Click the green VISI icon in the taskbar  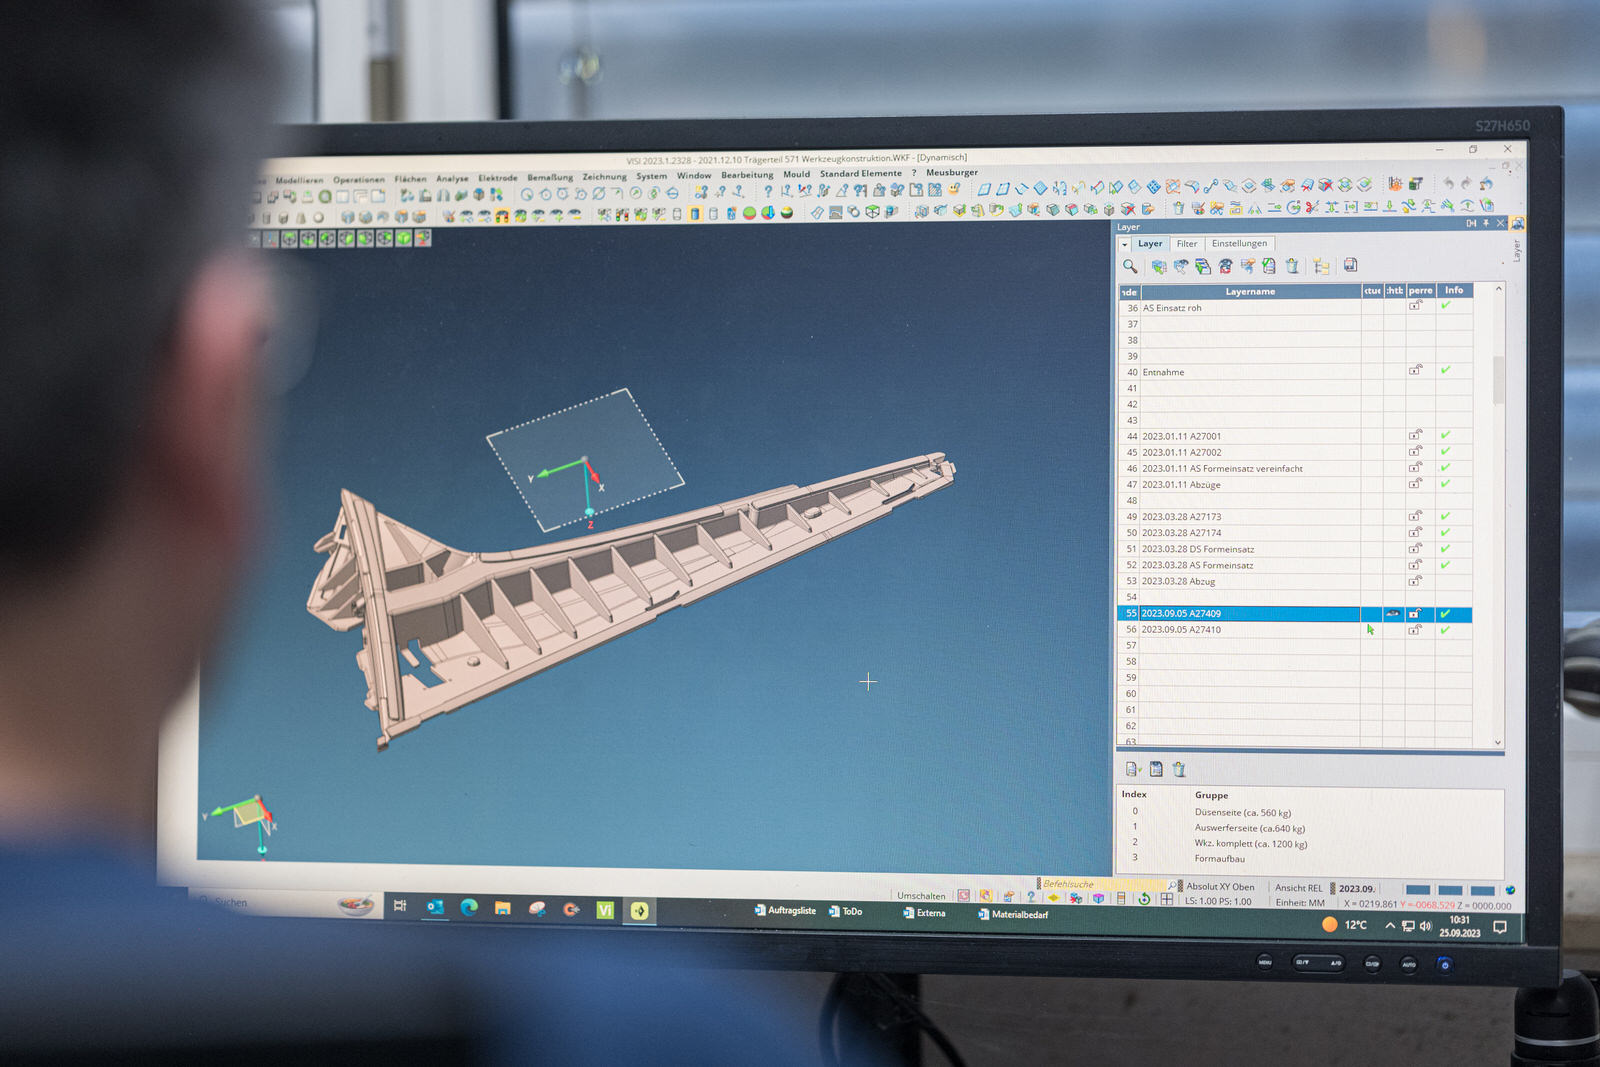pos(605,910)
